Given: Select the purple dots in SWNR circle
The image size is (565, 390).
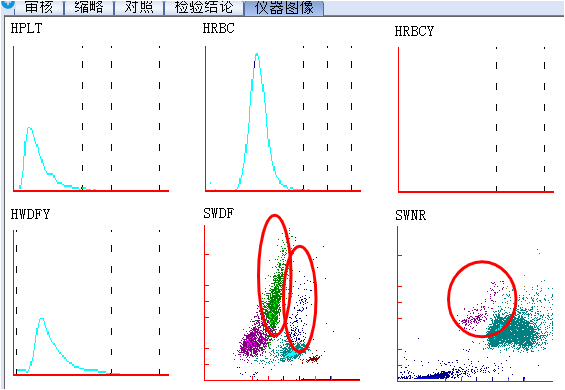Looking at the screenshot, I should [479, 306].
